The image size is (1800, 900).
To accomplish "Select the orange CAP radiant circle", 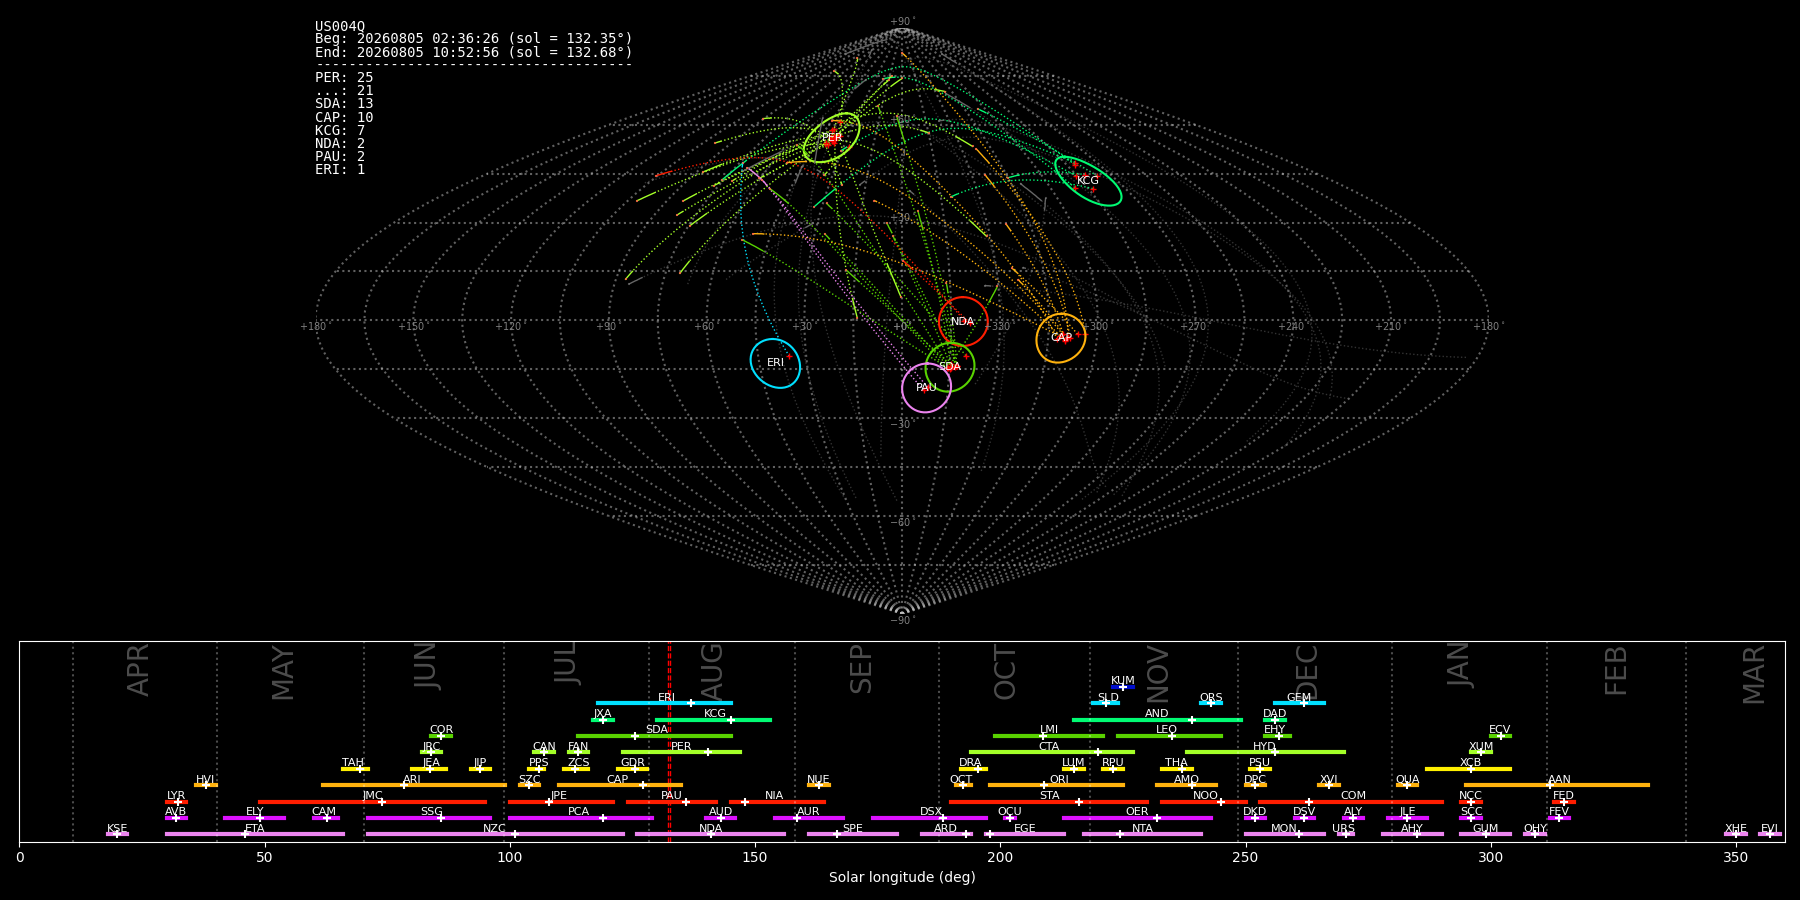I will click(1061, 338).
